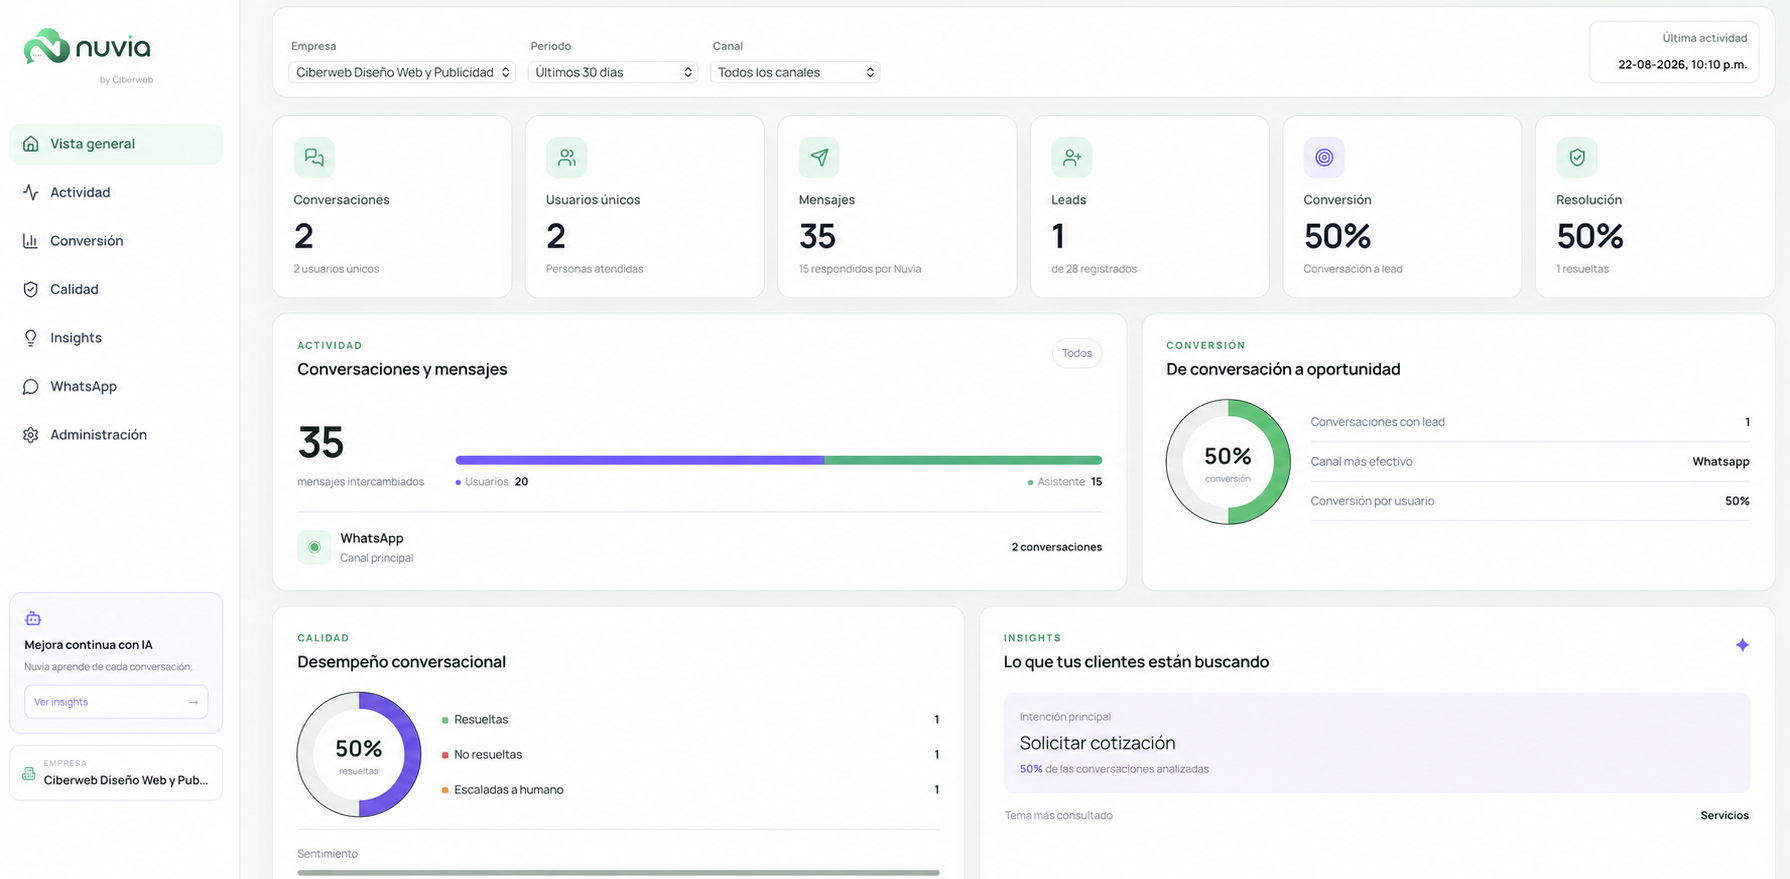The image size is (1790, 879).
Task: Click the Actividad pulse icon
Action: click(x=31, y=192)
